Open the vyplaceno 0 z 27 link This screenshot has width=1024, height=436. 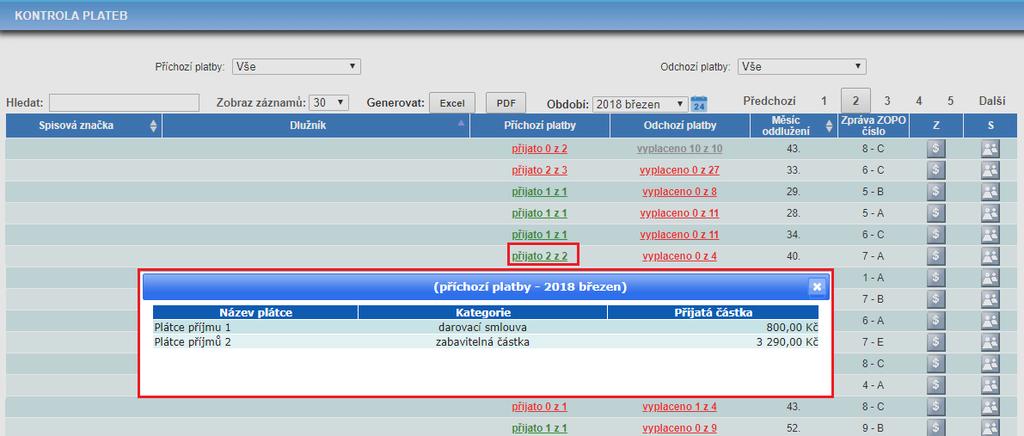tap(680, 170)
